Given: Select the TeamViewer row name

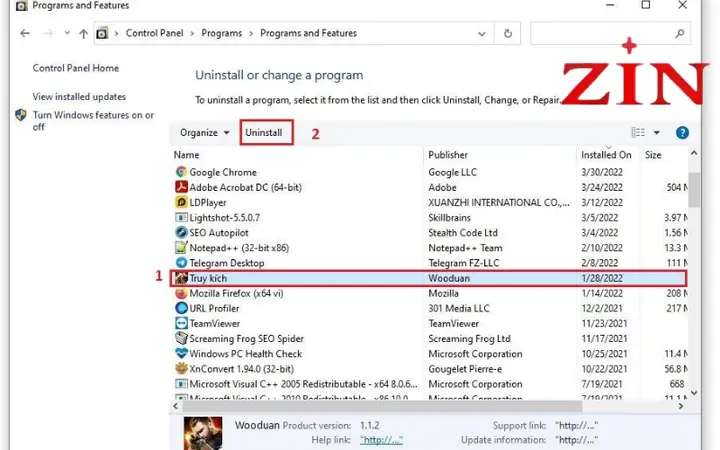Looking at the screenshot, I should coord(214,324).
